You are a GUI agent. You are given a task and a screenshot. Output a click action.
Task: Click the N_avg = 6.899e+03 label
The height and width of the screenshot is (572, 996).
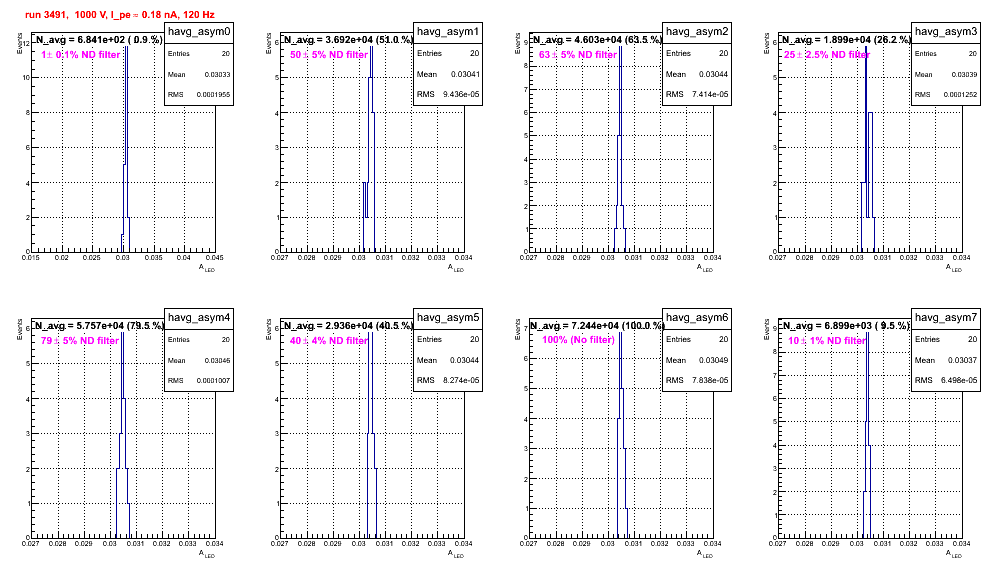point(846,325)
